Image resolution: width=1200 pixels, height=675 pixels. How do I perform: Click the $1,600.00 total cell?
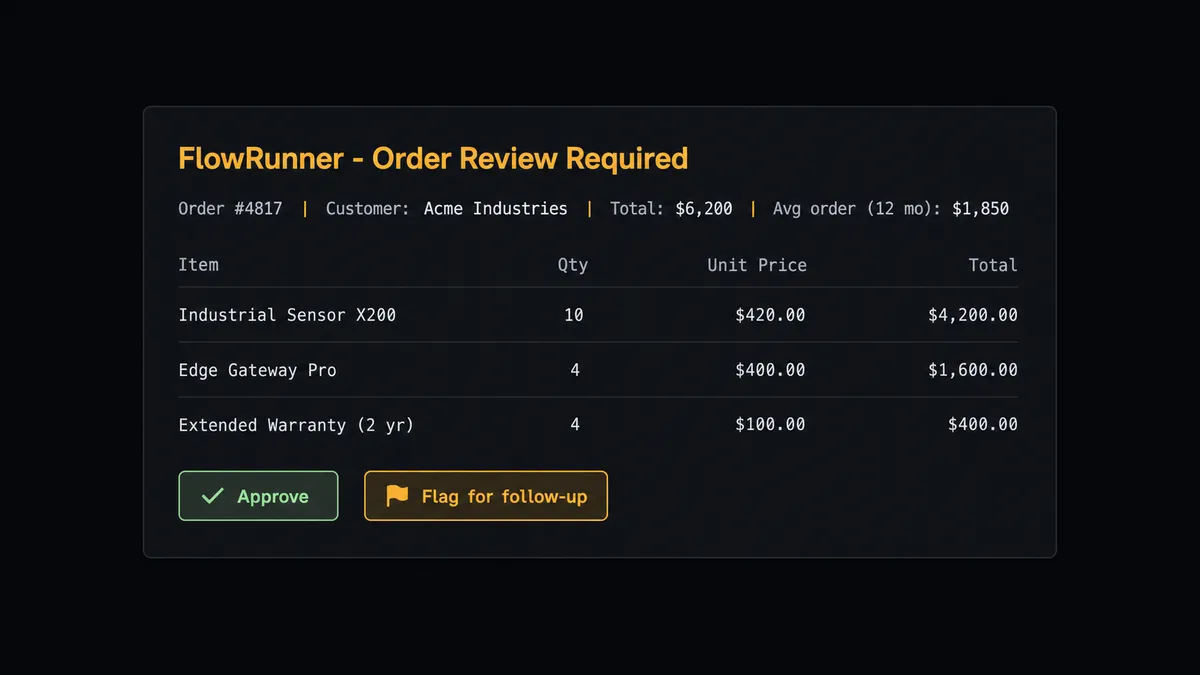click(x=973, y=370)
